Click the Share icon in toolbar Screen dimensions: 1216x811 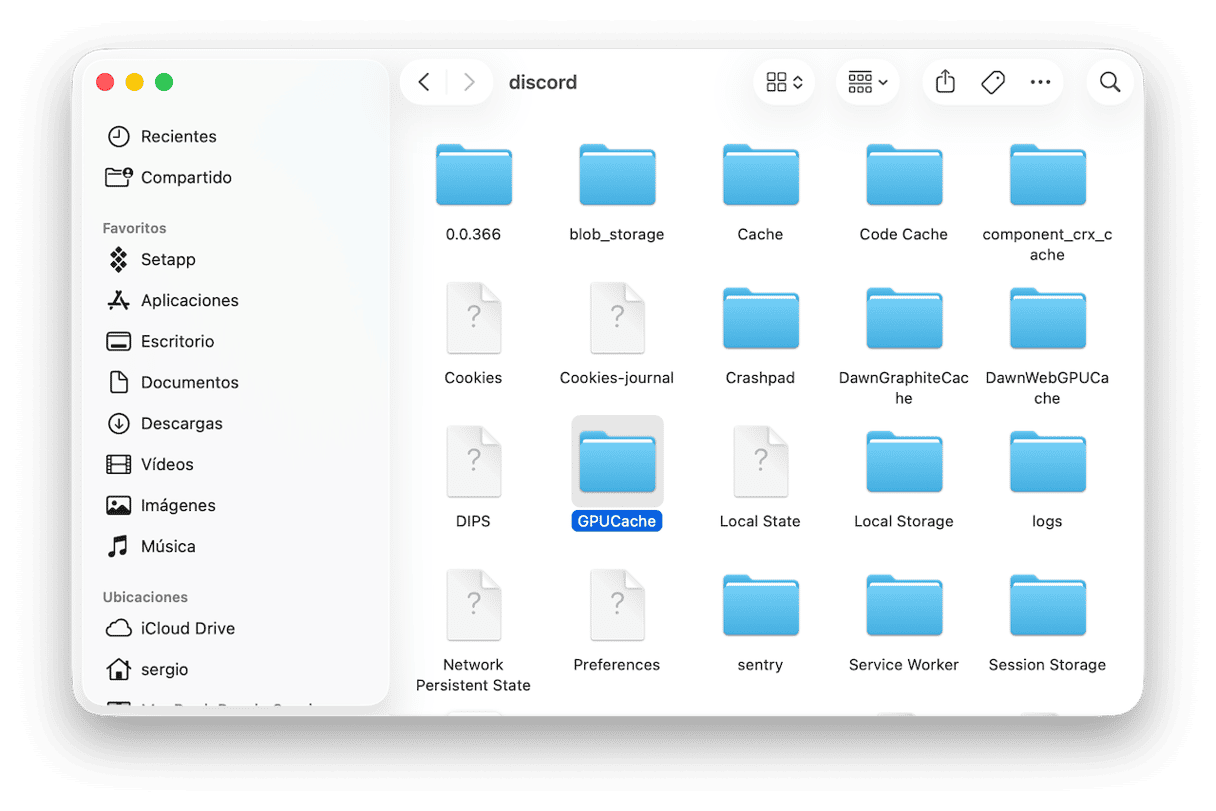(945, 82)
